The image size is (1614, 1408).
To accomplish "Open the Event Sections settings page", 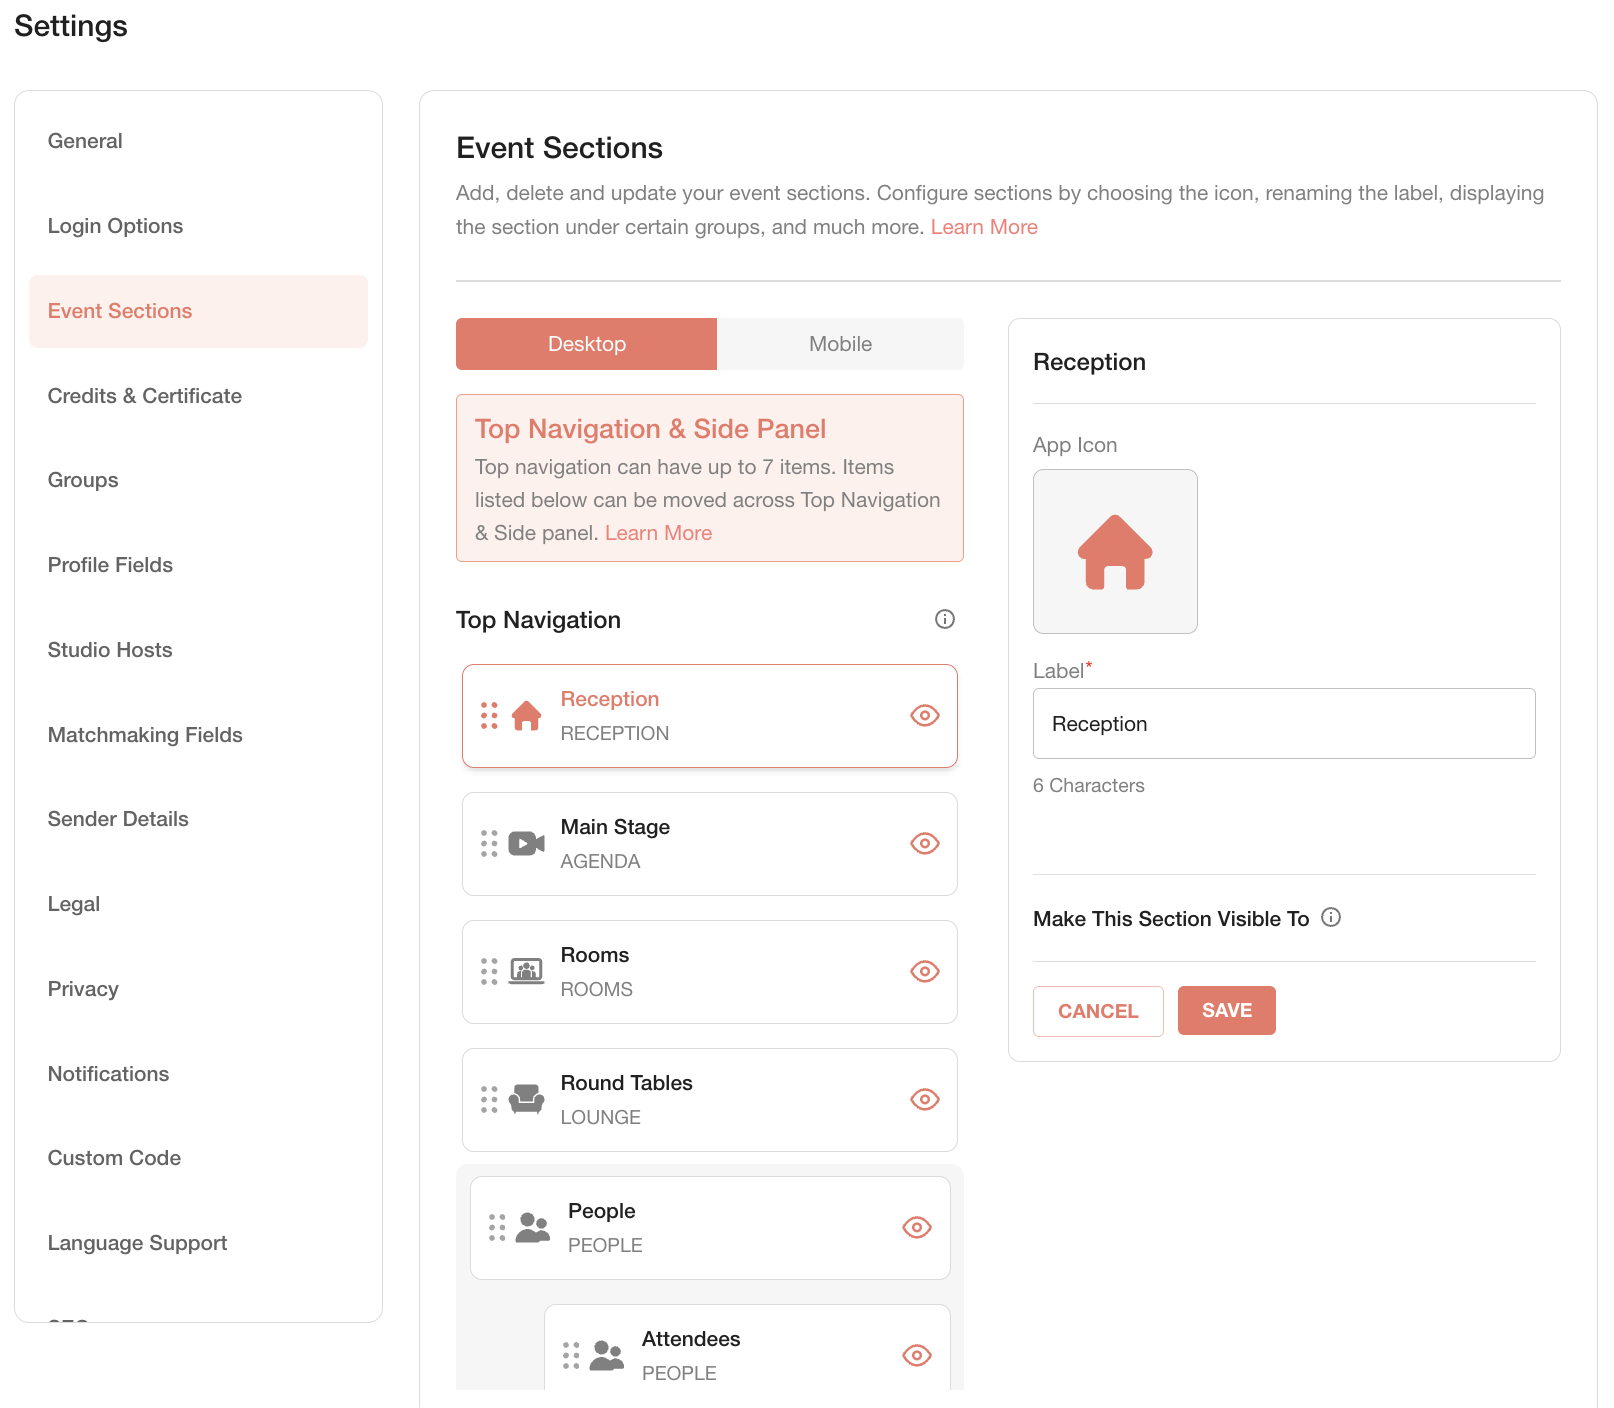I will (119, 311).
